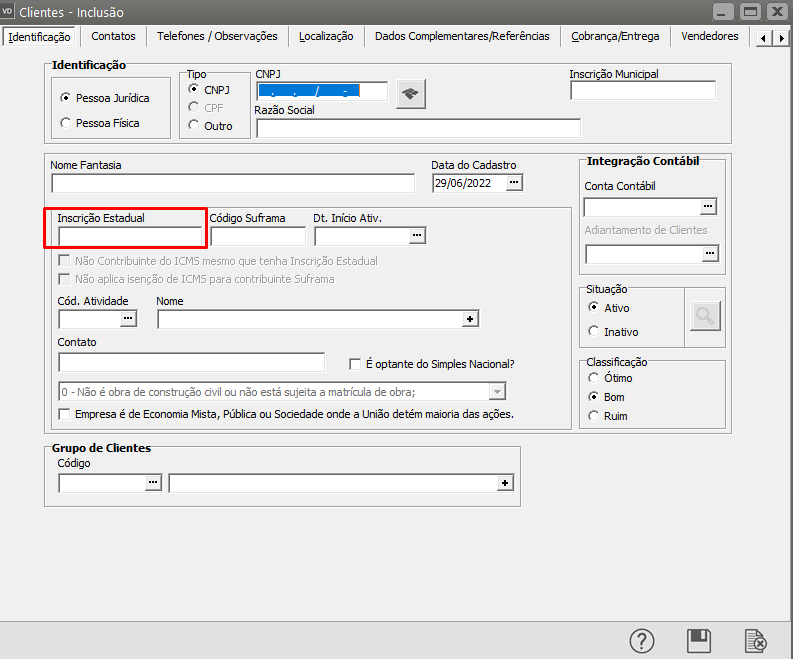Select the Pessoa Física radio option
793x659 pixels.
coord(66,123)
